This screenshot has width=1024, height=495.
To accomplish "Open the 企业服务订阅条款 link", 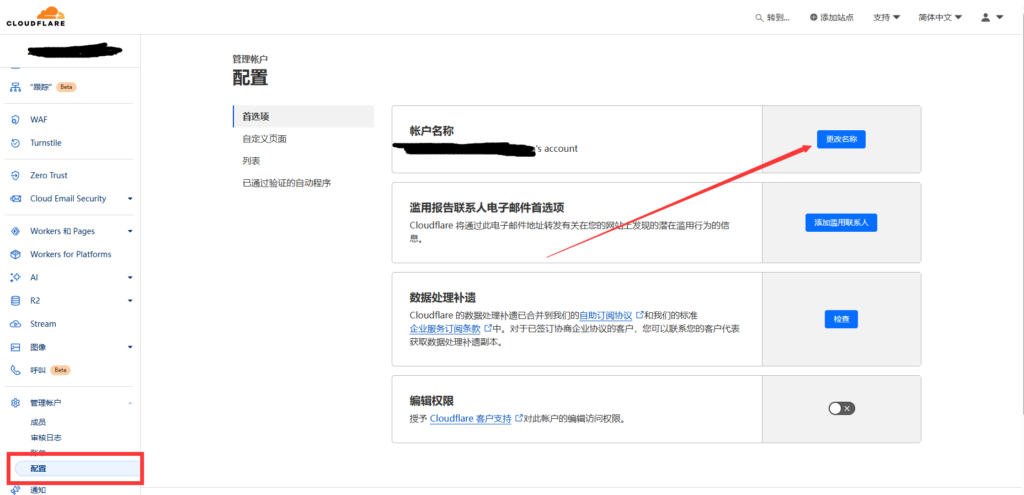I will pos(445,328).
